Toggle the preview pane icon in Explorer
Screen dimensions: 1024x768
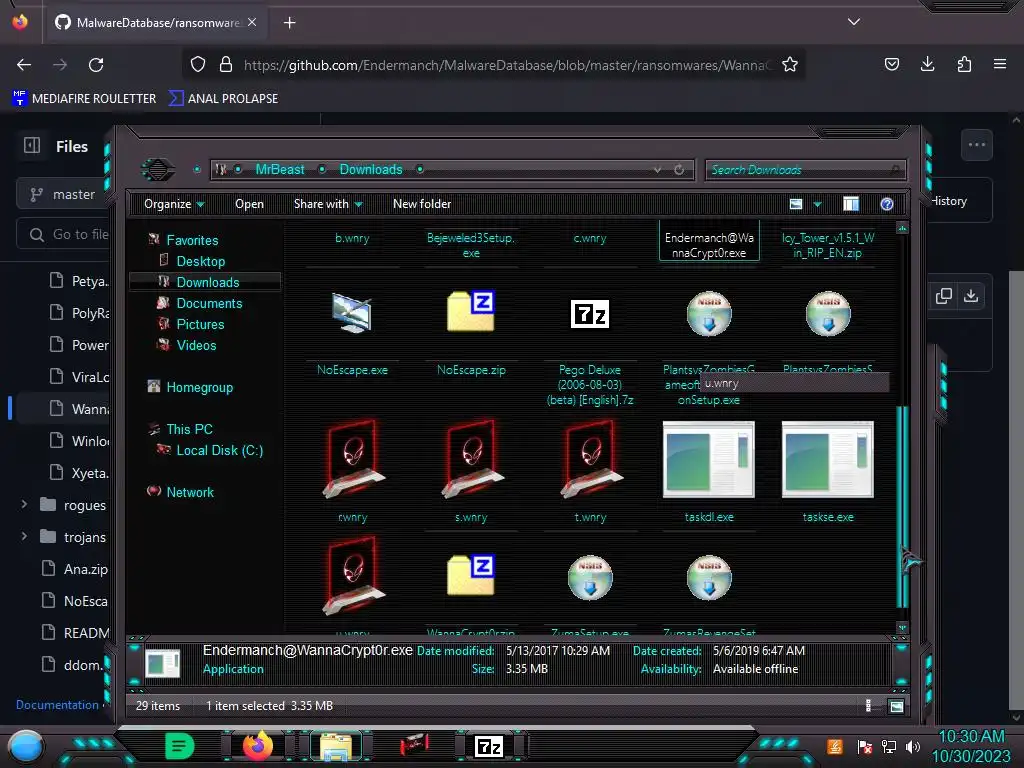(x=850, y=204)
